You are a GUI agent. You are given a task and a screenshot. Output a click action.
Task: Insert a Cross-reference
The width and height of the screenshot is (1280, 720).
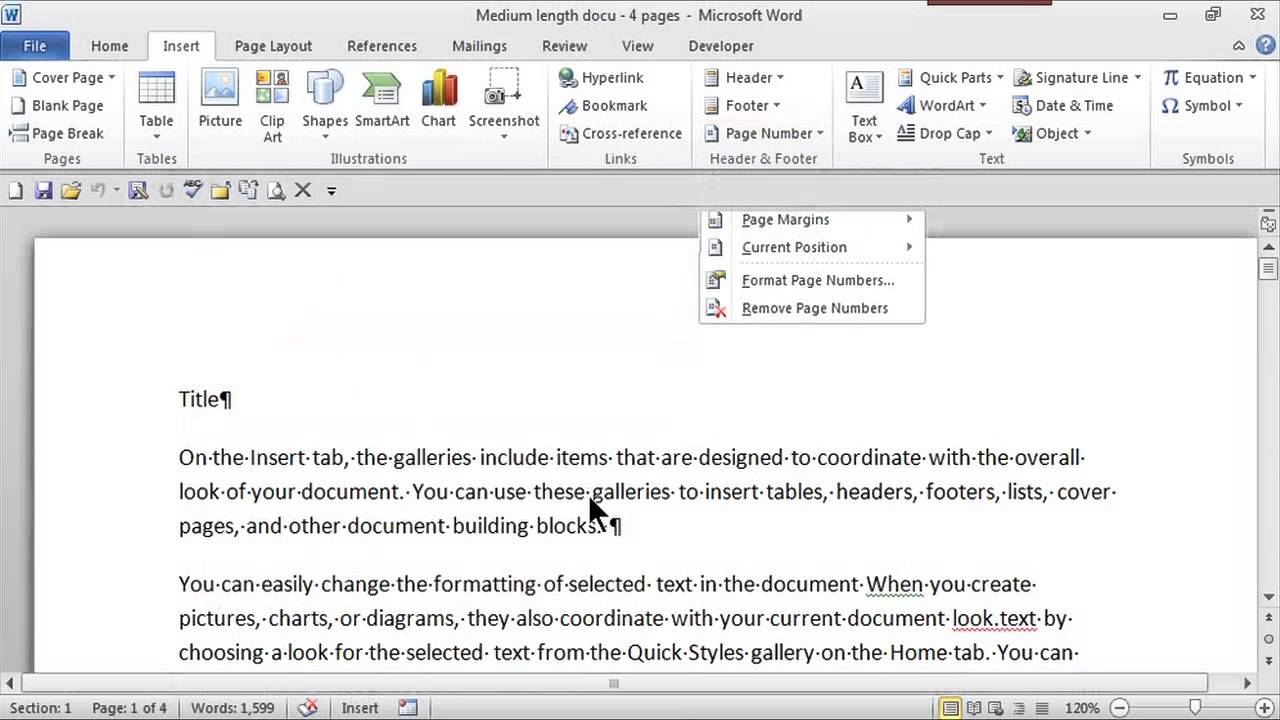coord(620,133)
